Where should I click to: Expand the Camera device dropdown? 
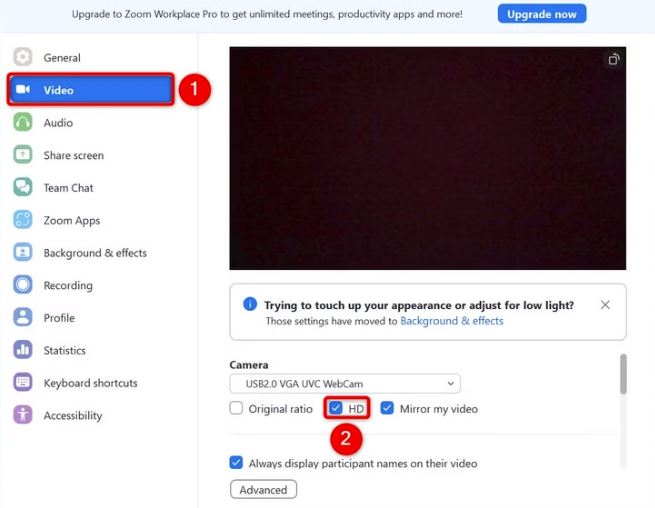point(345,384)
